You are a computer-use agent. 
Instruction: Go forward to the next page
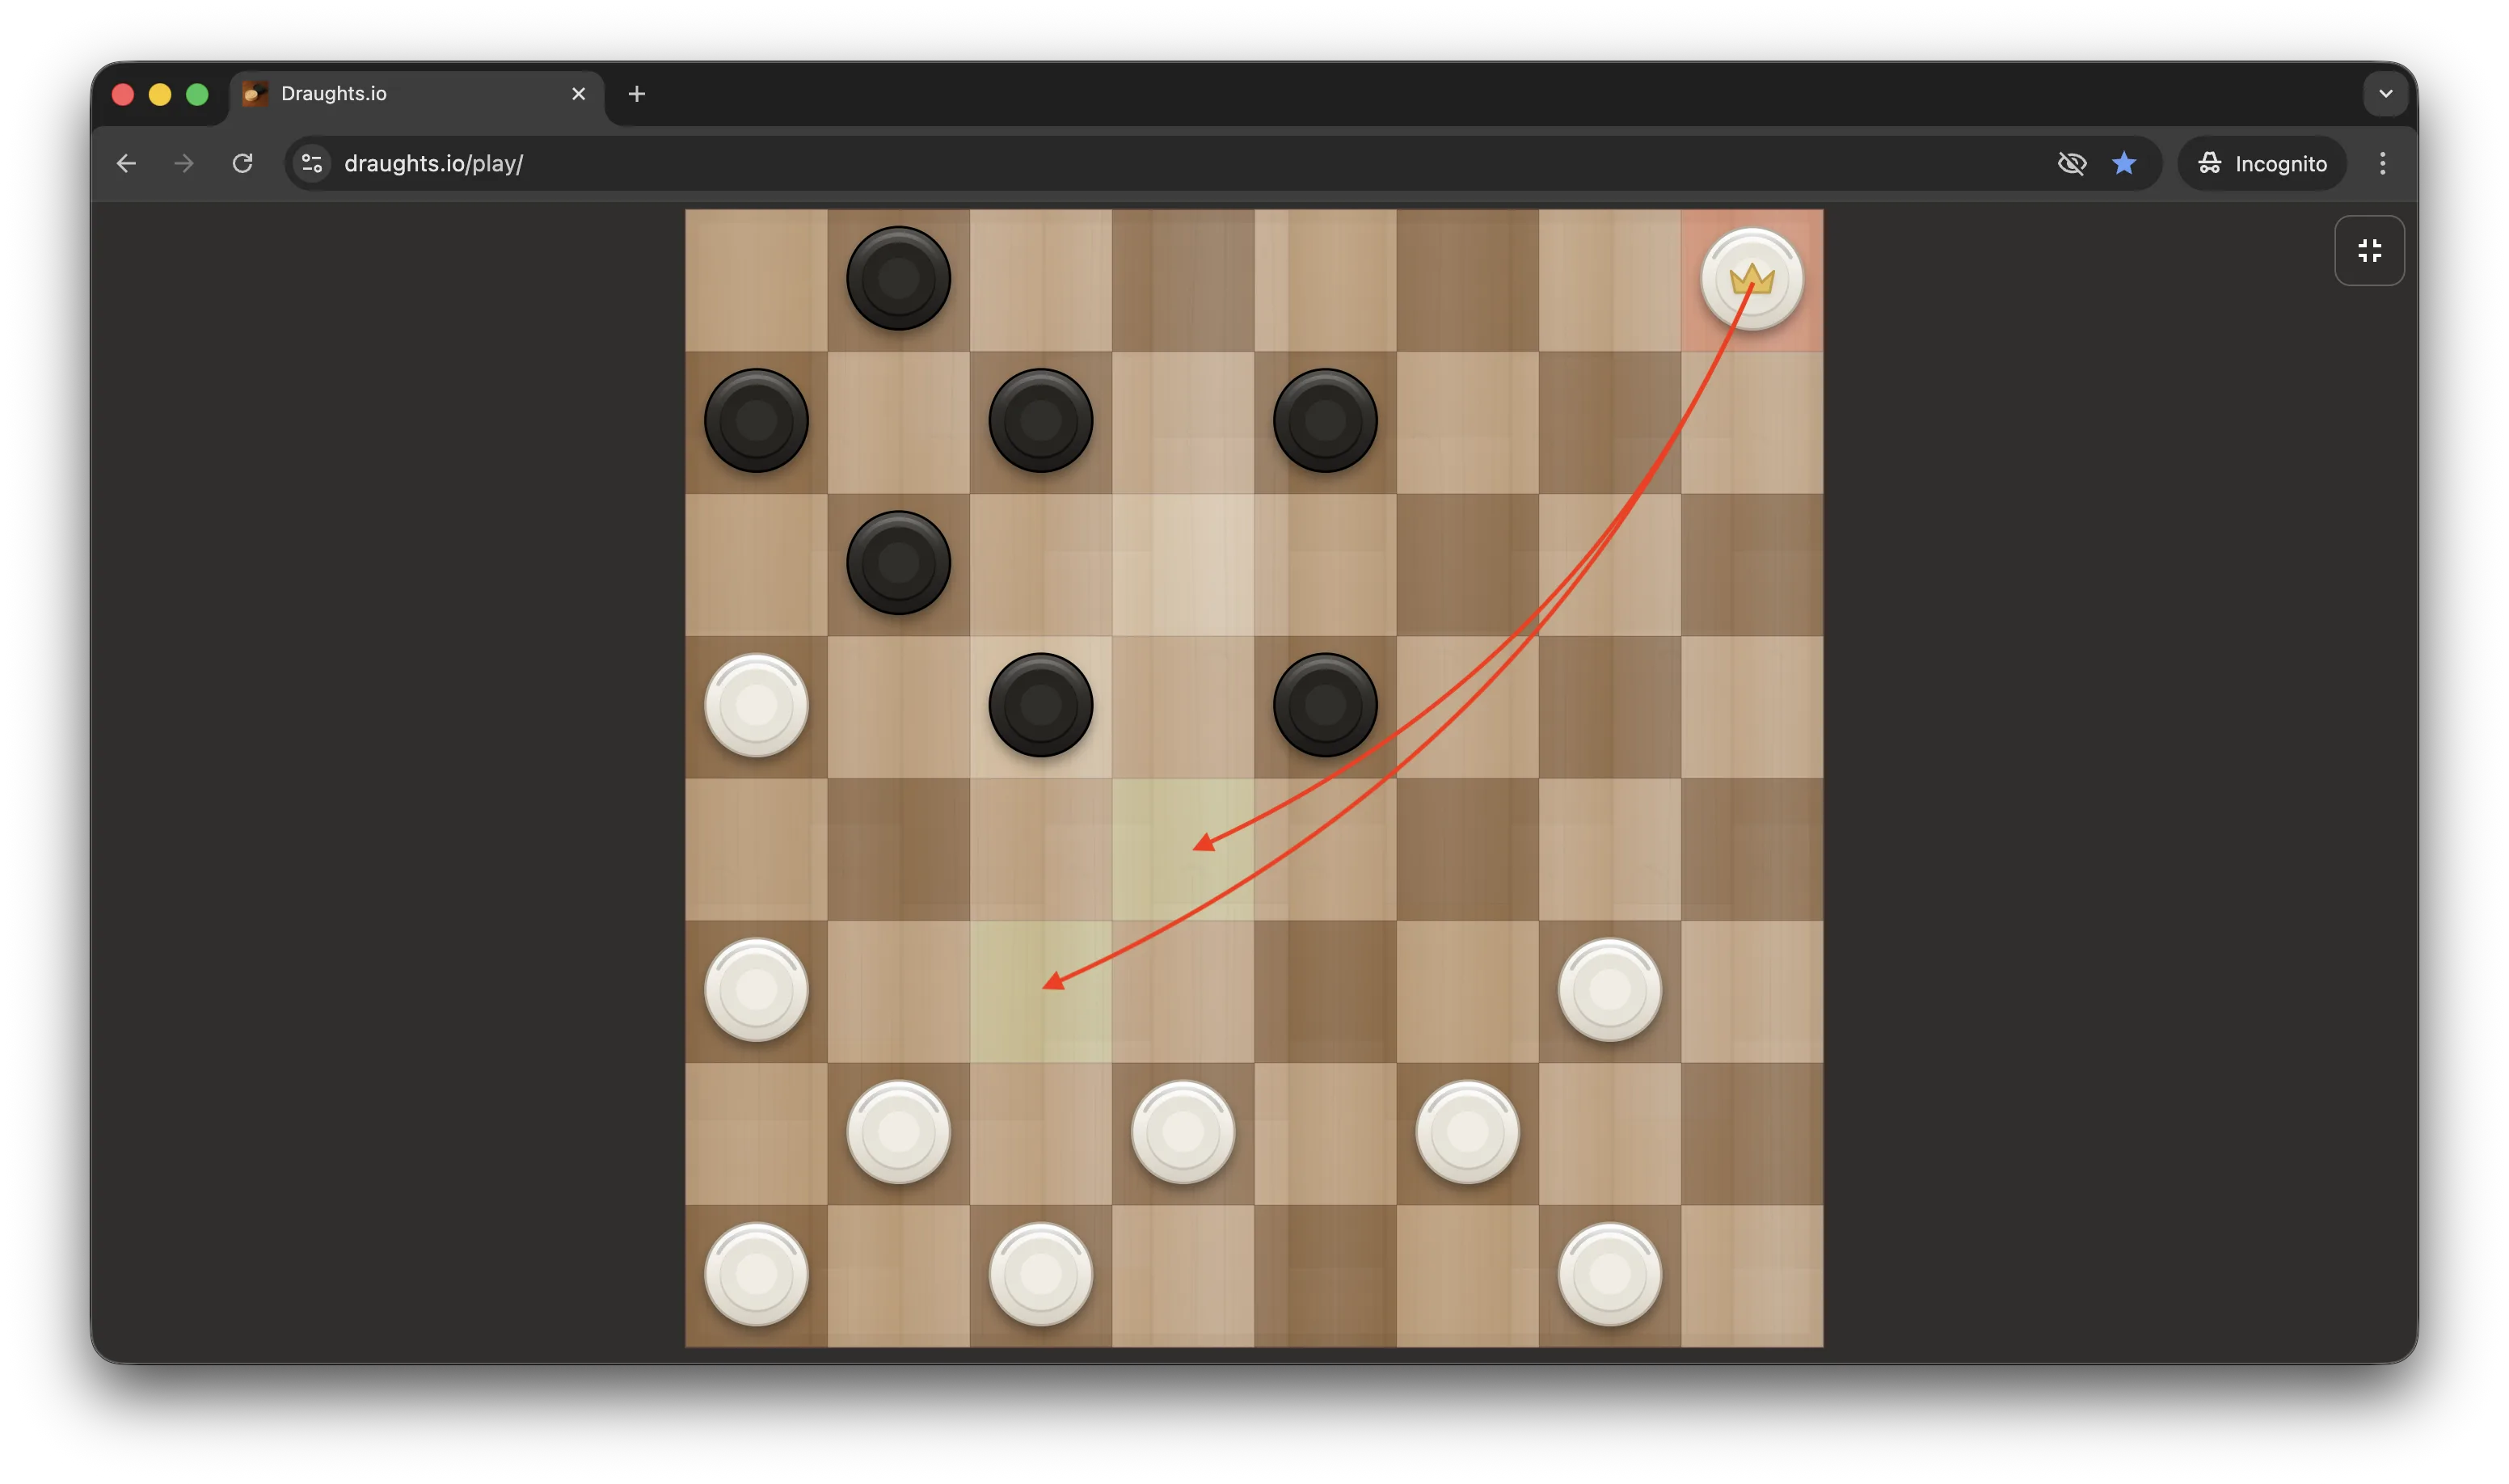183,163
